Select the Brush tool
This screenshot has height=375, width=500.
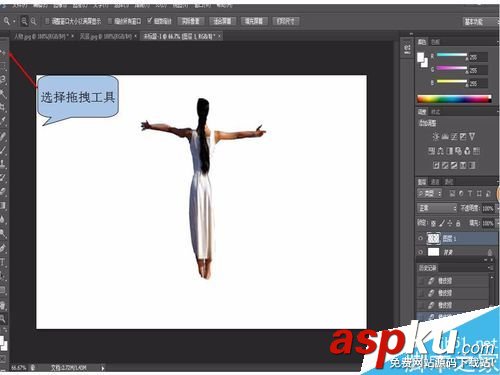(x=3, y=149)
